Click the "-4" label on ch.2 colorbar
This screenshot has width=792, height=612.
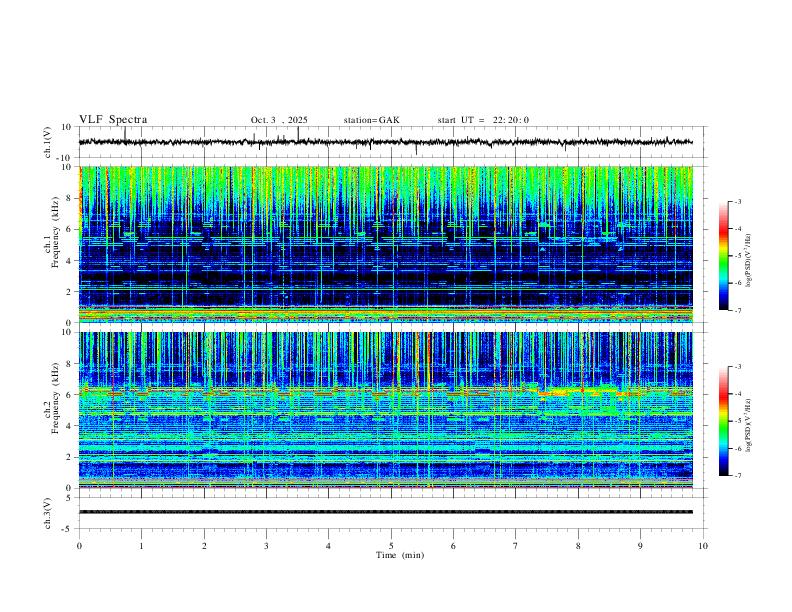click(737, 394)
